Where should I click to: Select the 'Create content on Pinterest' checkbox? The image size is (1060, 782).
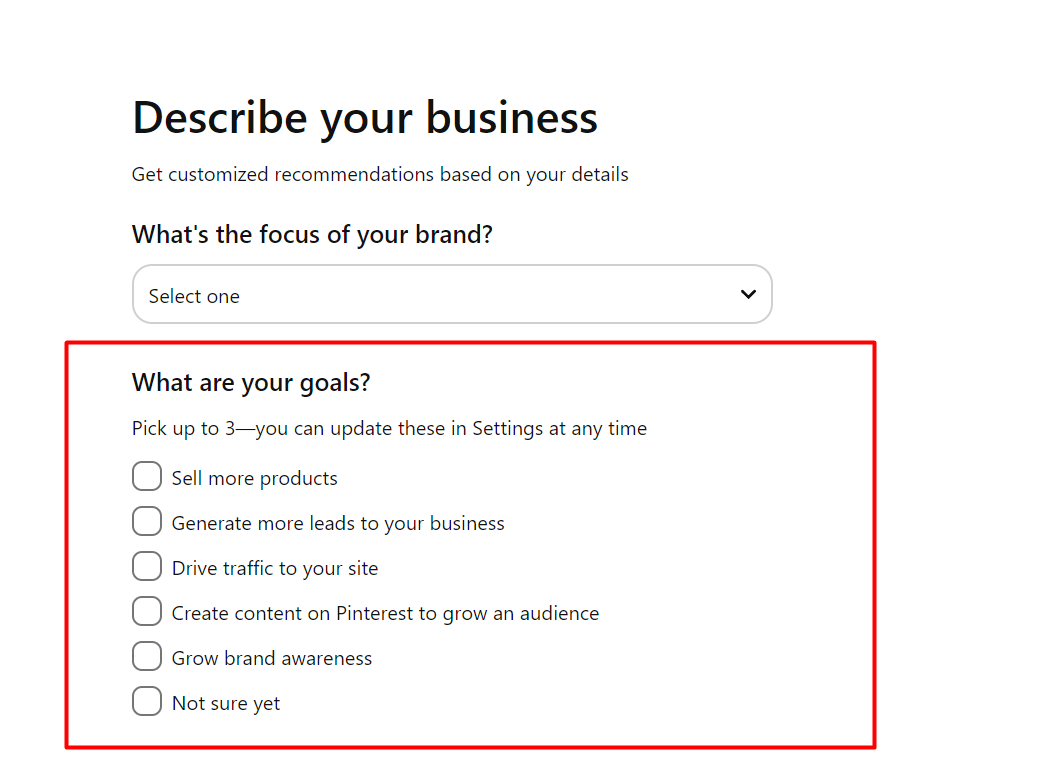click(147, 612)
